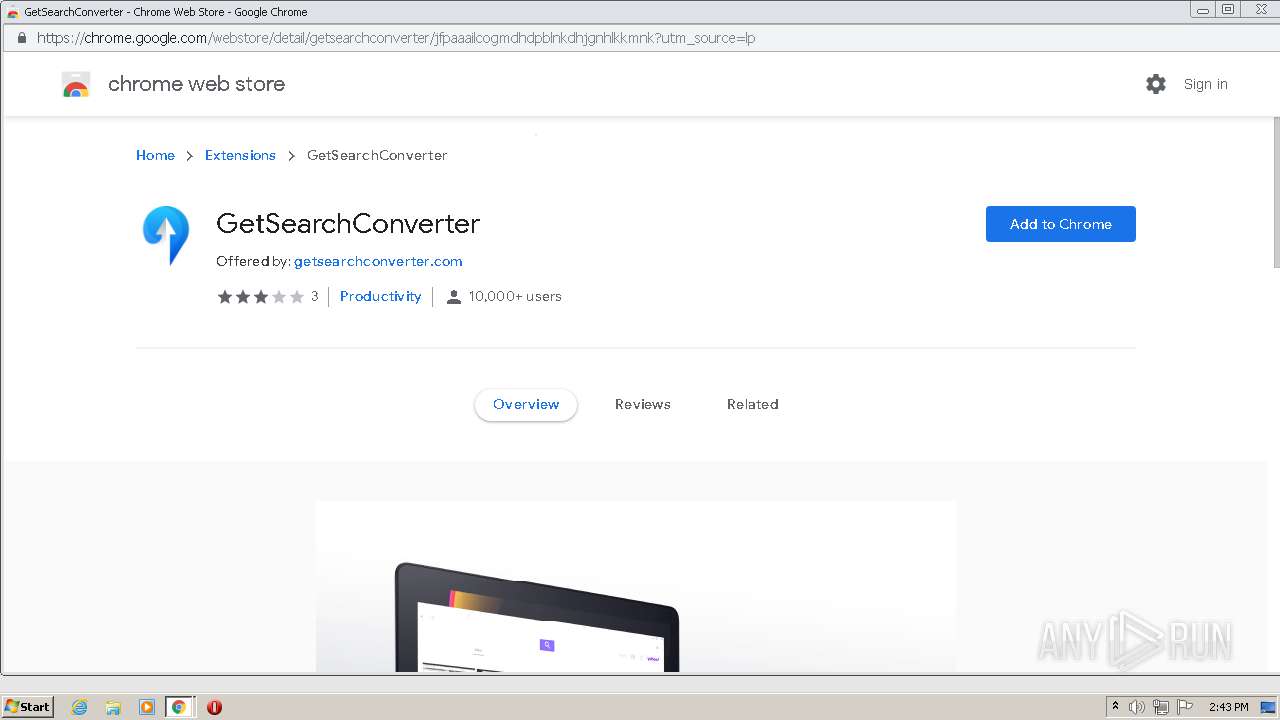Click the Chrome icon in the taskbar
Image resolution: width=1280 pixels, height=720 pixels.
179,707
